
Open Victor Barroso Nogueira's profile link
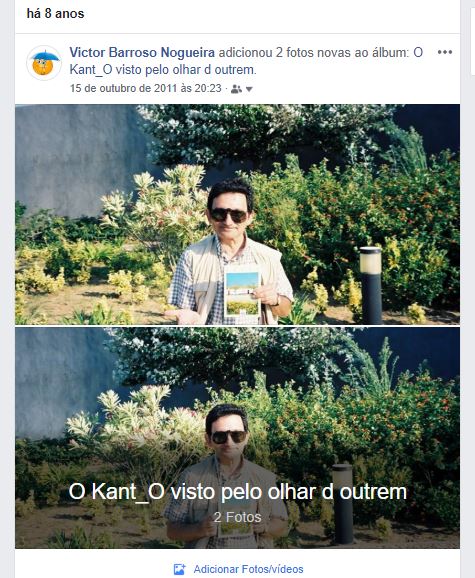tap(142, 52)
